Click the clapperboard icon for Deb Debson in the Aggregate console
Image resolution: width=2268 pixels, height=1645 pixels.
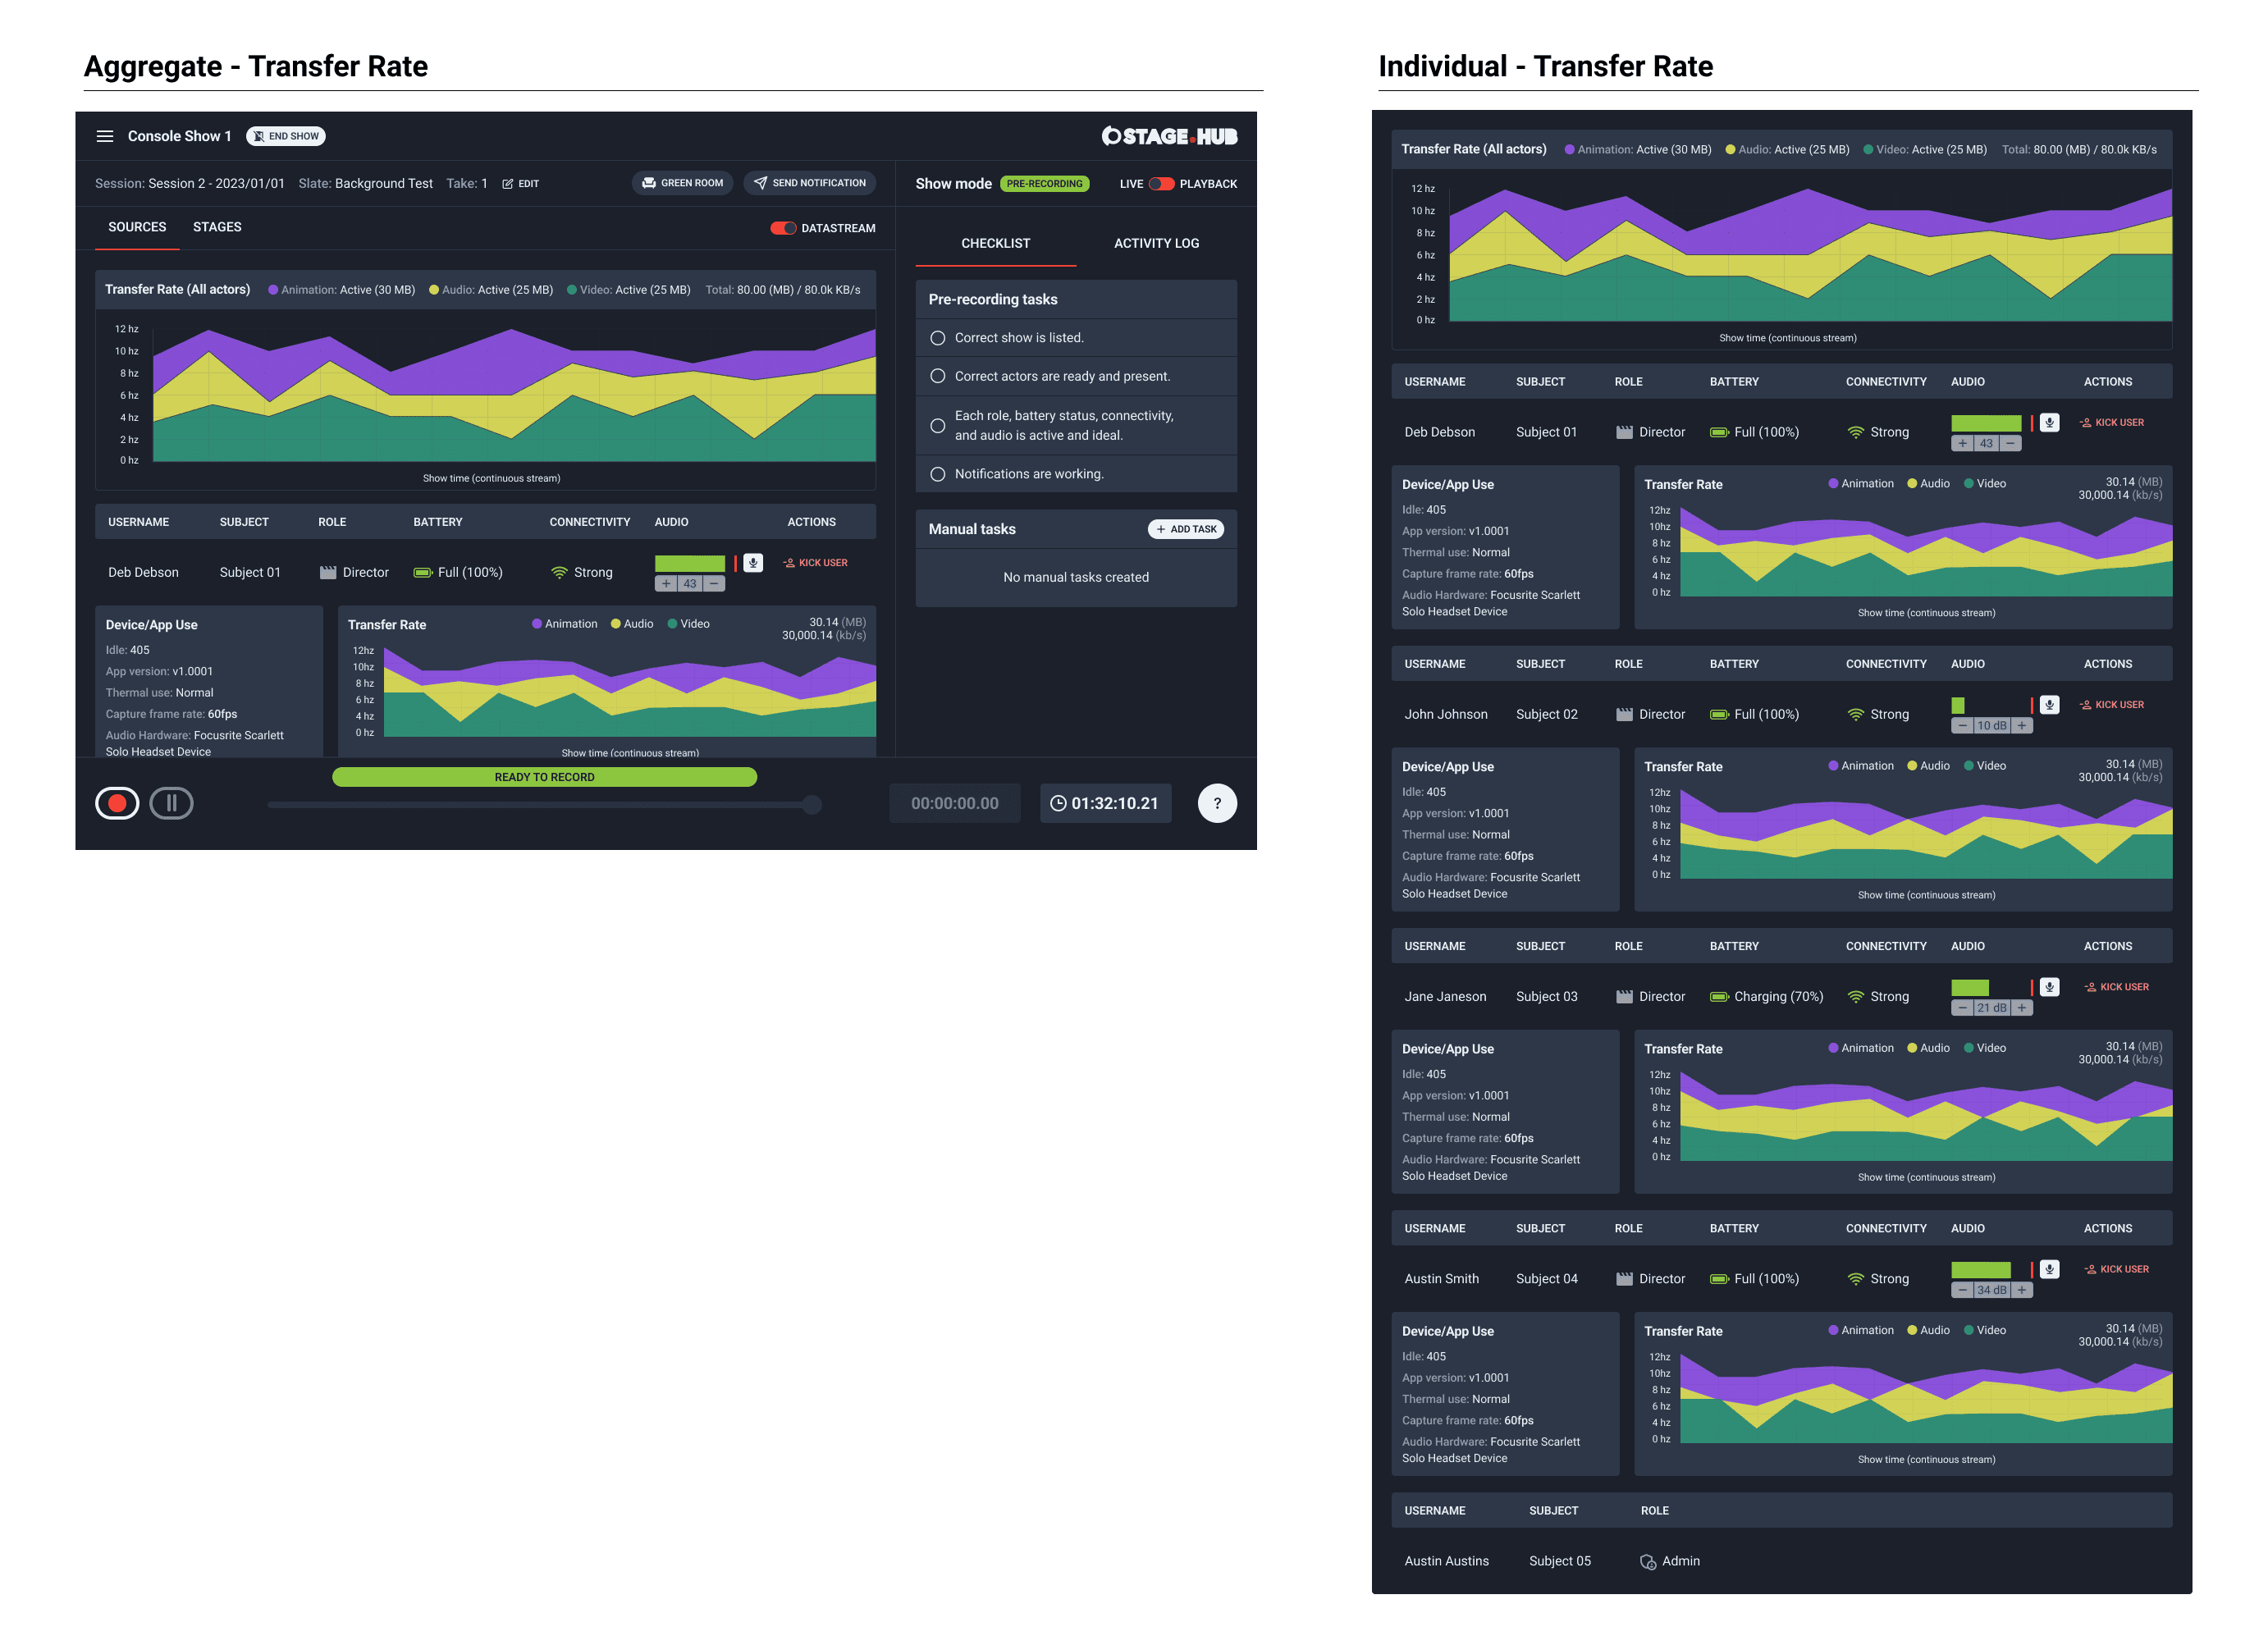pyautogui.click(x=328, y=572)
